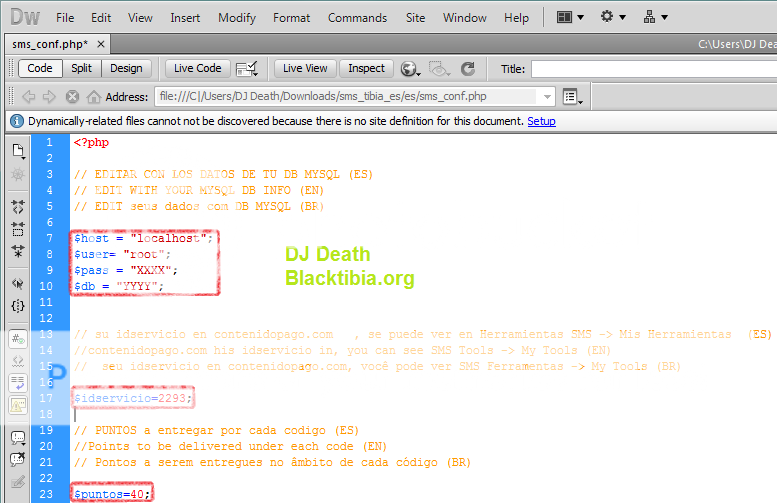This screenshot has width=777, height=503.
Task: Open the Window menu
Action: pos(464,18)
